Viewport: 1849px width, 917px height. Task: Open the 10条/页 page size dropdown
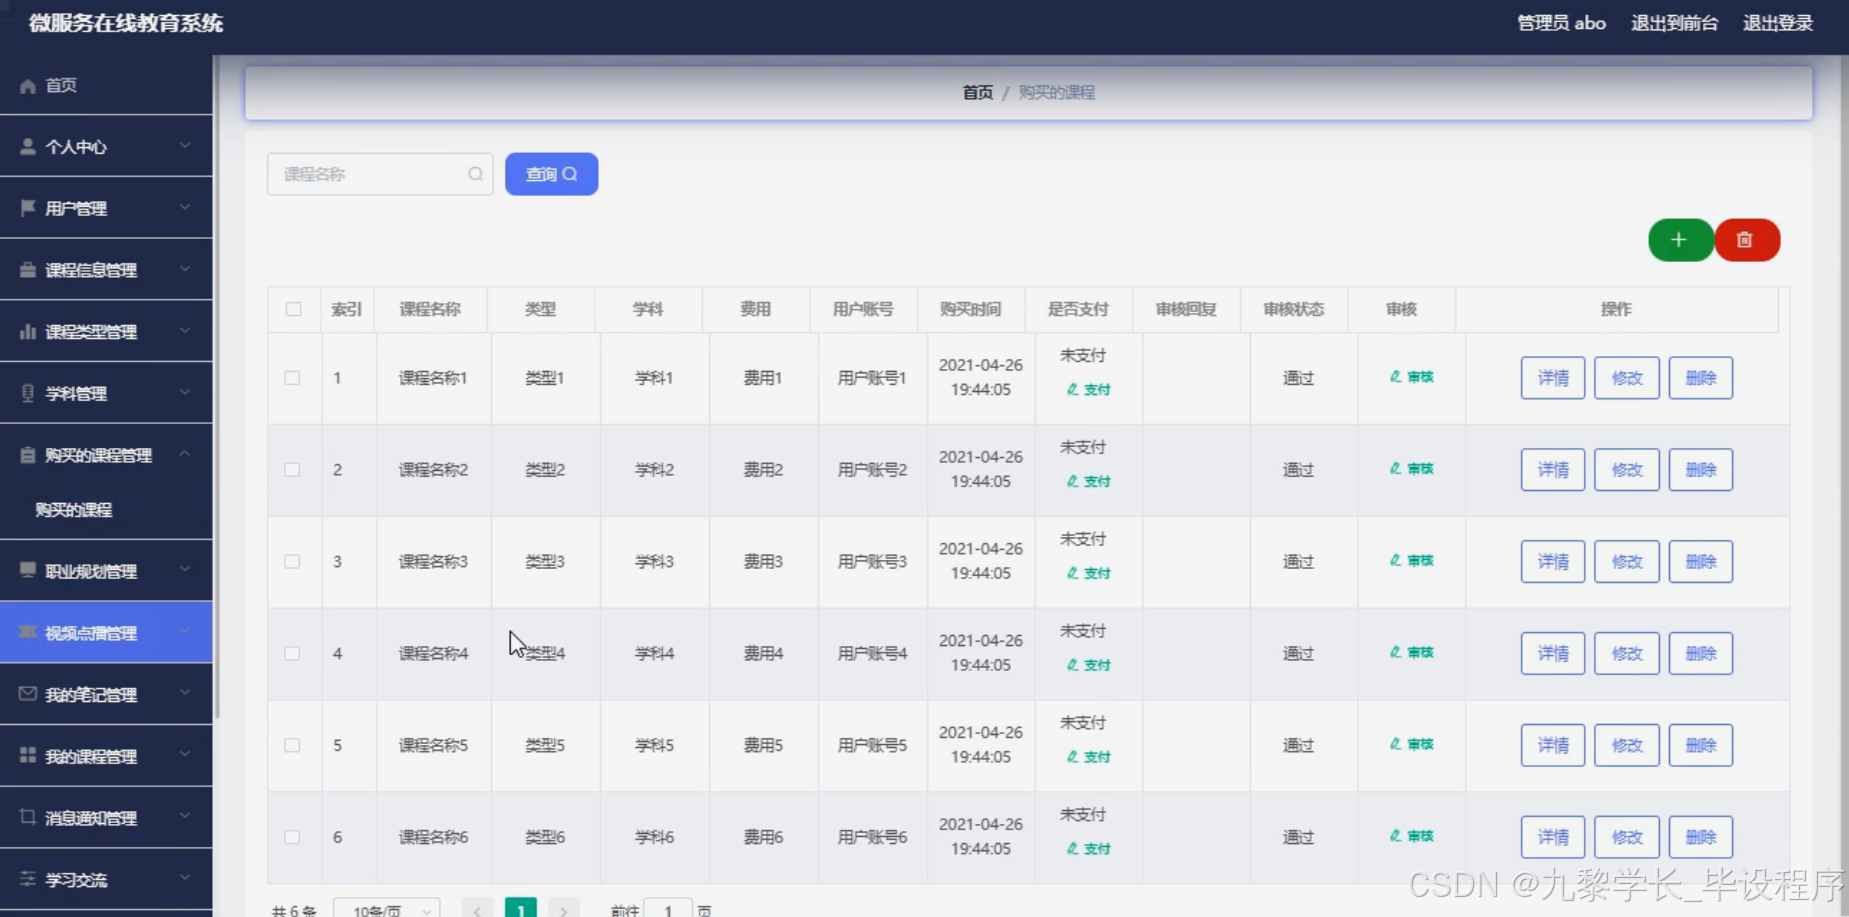[x=387, y=909]
